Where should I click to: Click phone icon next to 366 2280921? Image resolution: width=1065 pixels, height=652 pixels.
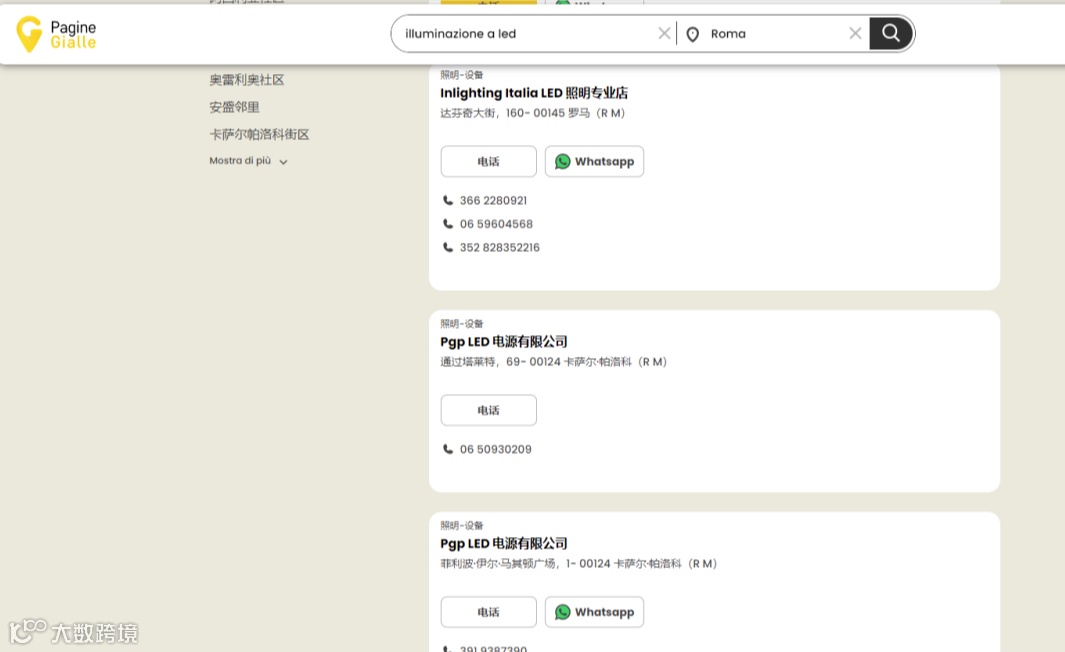tap(448, 200)
